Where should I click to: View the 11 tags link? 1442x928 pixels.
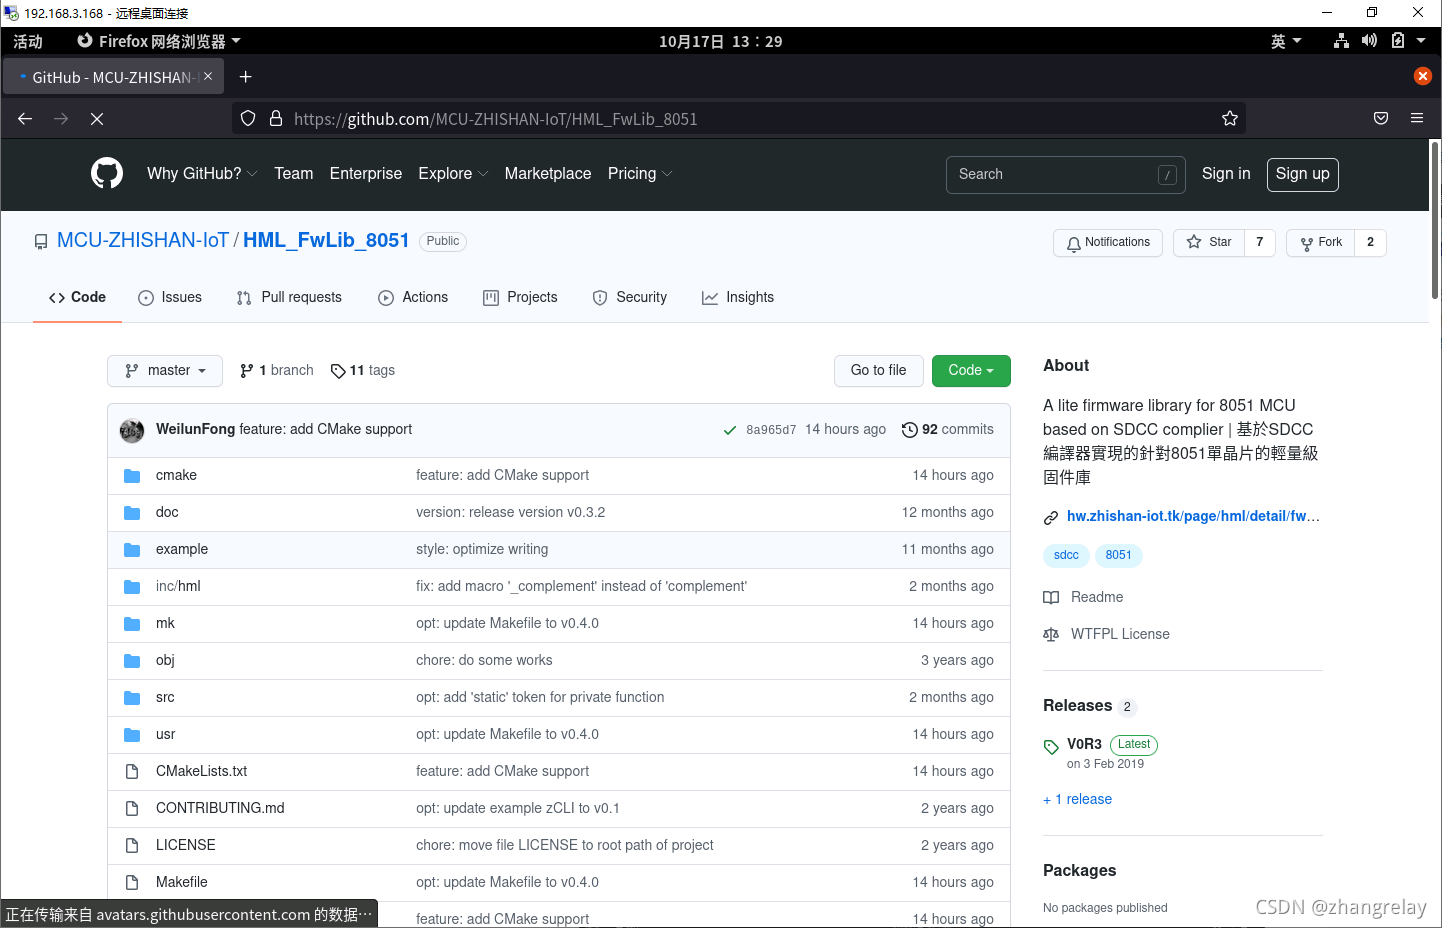pos(363,370)
